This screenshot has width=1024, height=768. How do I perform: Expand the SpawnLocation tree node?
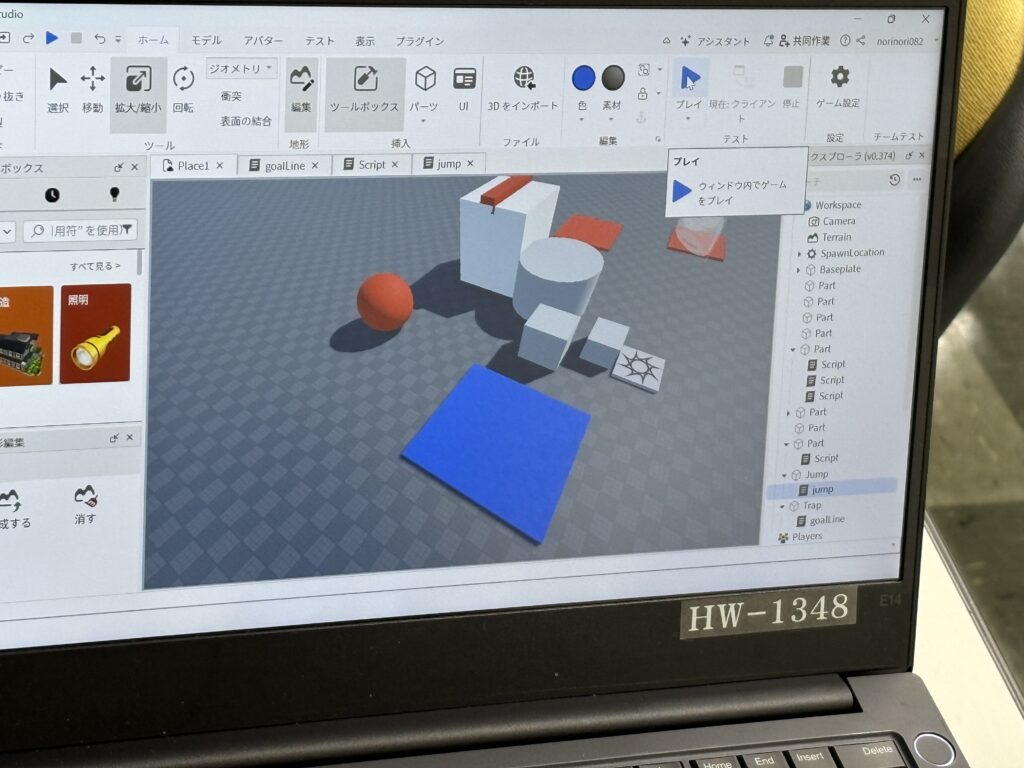coord(799,253)
